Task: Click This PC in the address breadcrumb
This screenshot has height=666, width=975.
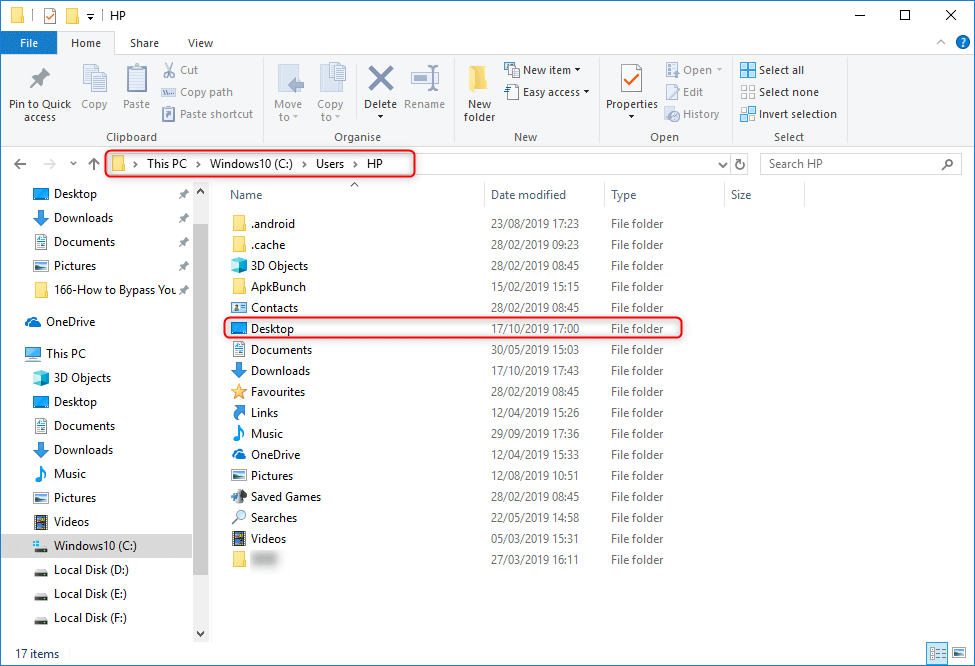Action: click(167, 164)
